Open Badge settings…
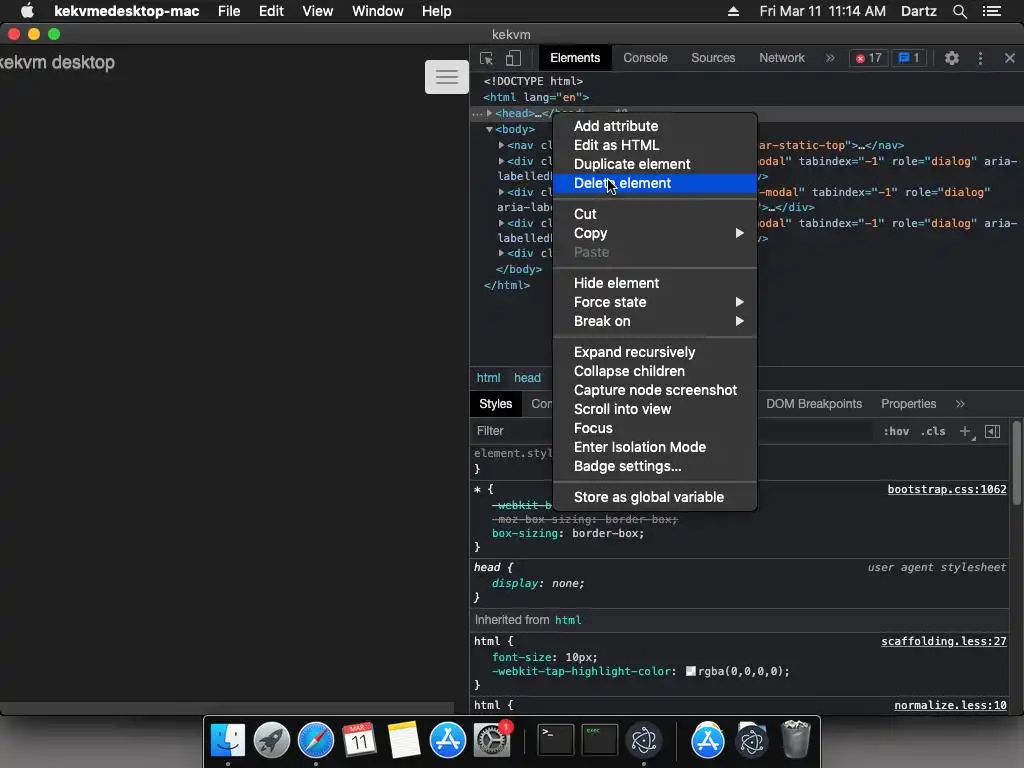 [x=655, y=466]
